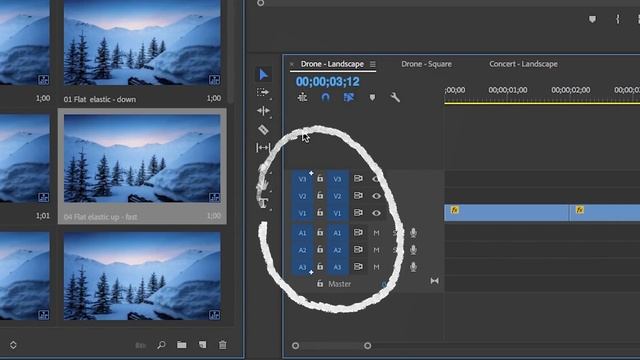Click fx badge on second timeline clip
The image size is (640, 360).
click(x=580, y=210)
